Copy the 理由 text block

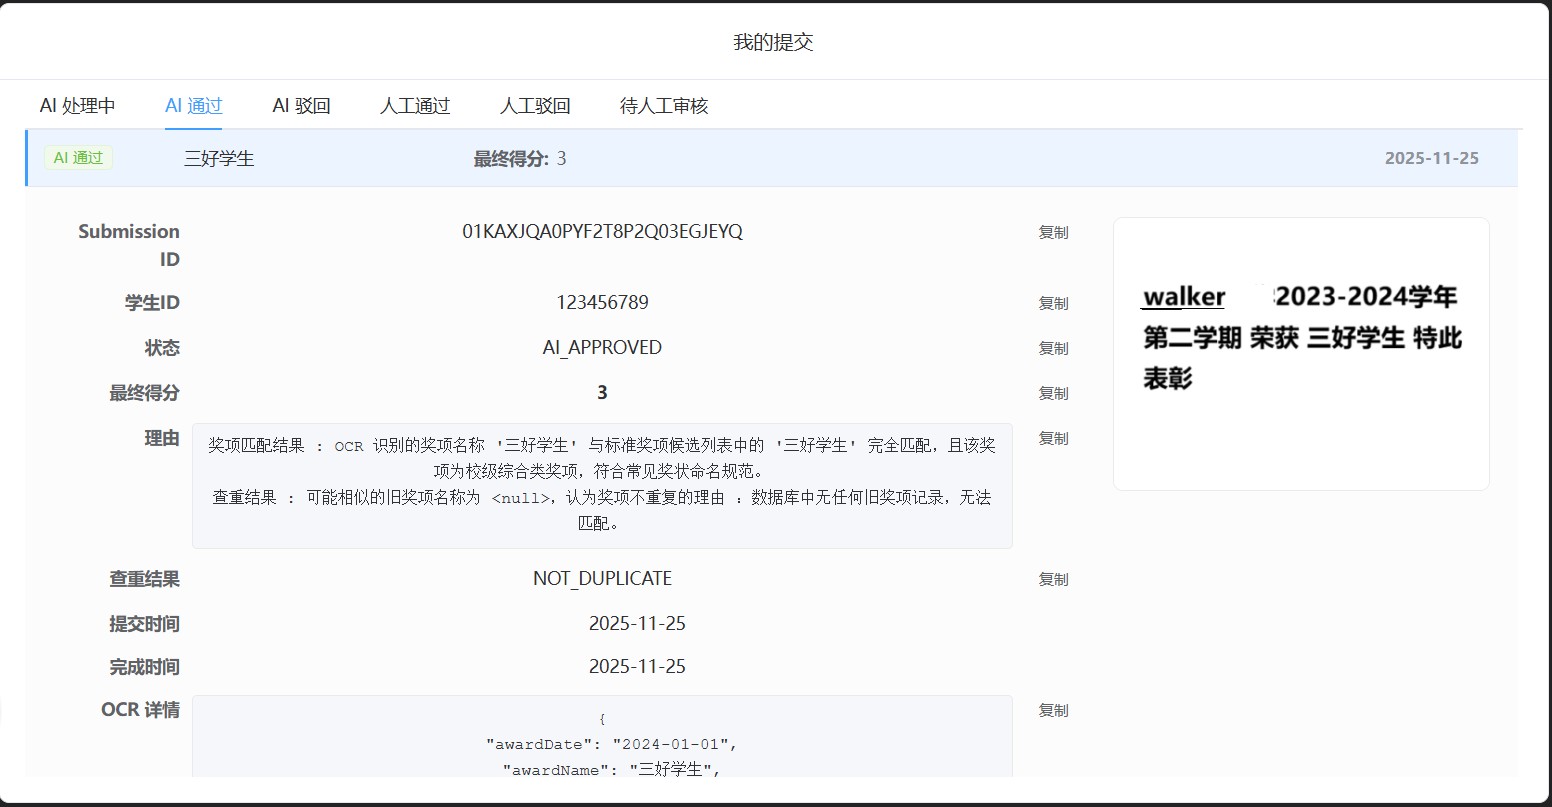tap(1053, 438)
